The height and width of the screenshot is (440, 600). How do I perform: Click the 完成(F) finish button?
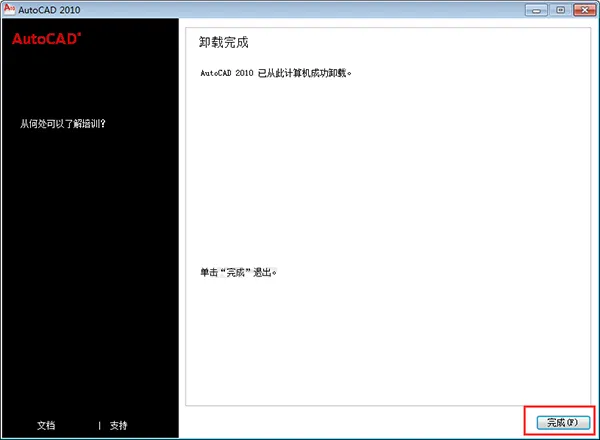point(563,422)
